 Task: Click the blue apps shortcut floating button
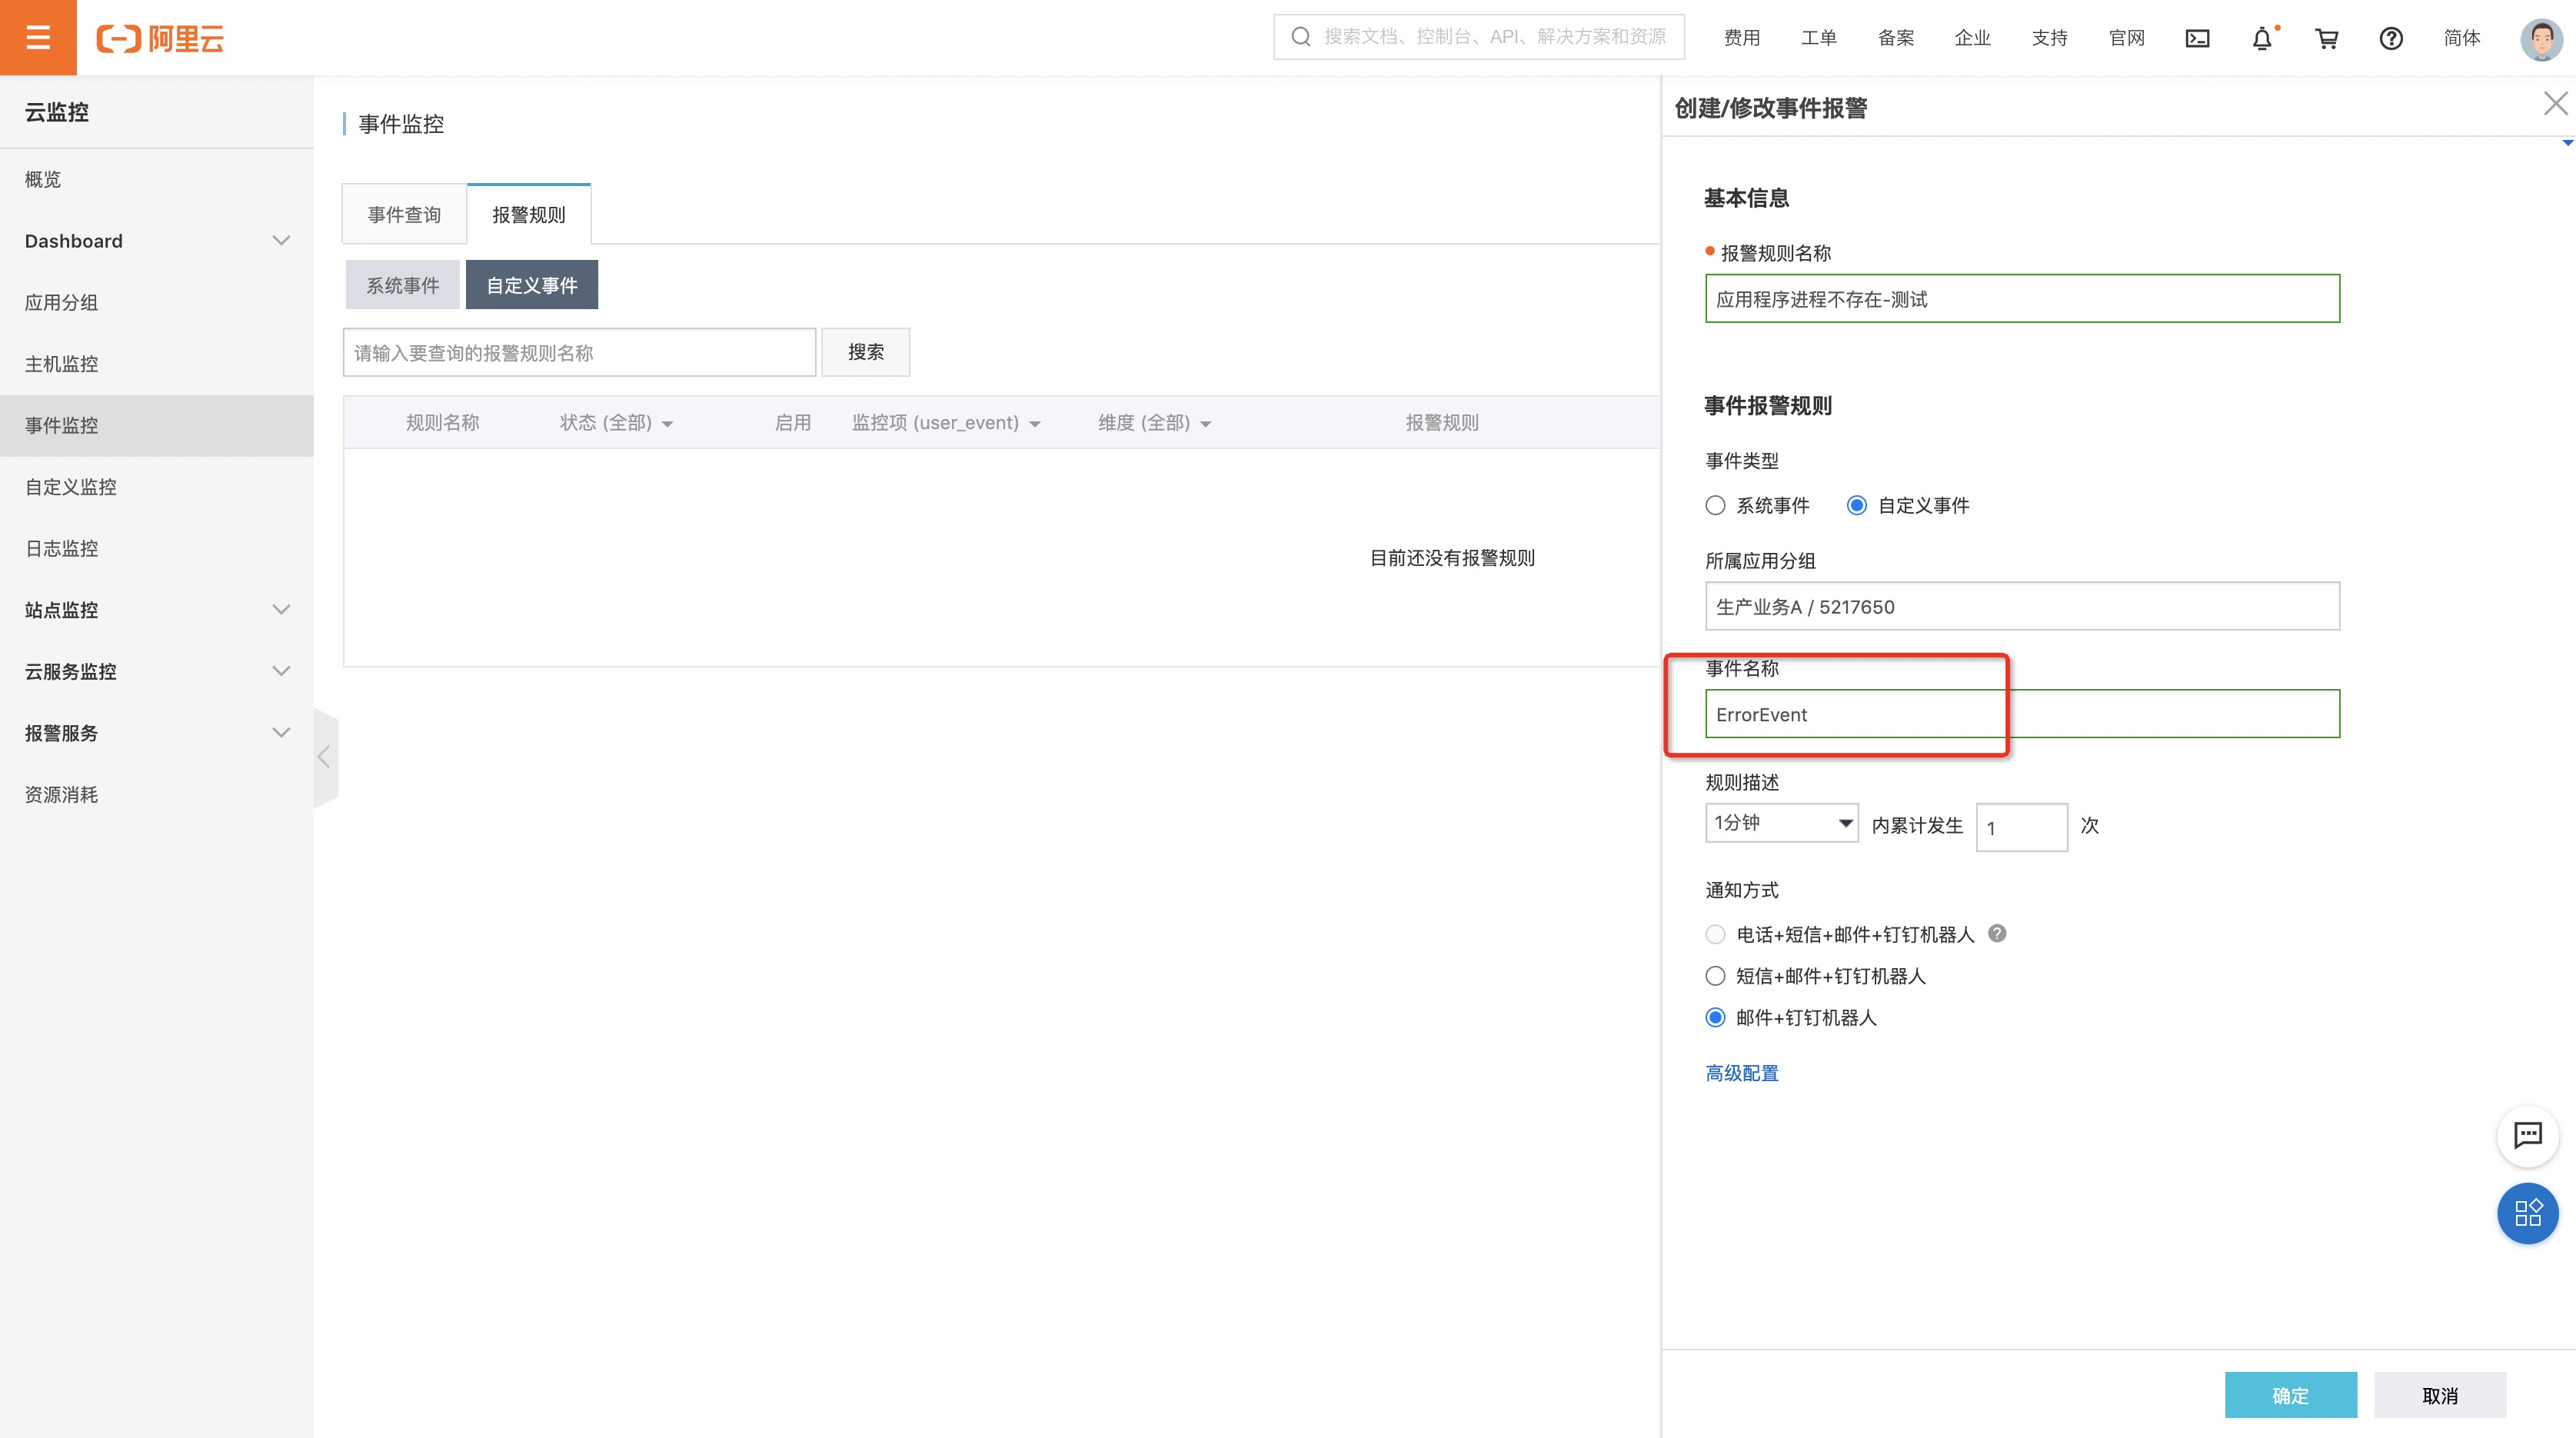(2527, 1213)
